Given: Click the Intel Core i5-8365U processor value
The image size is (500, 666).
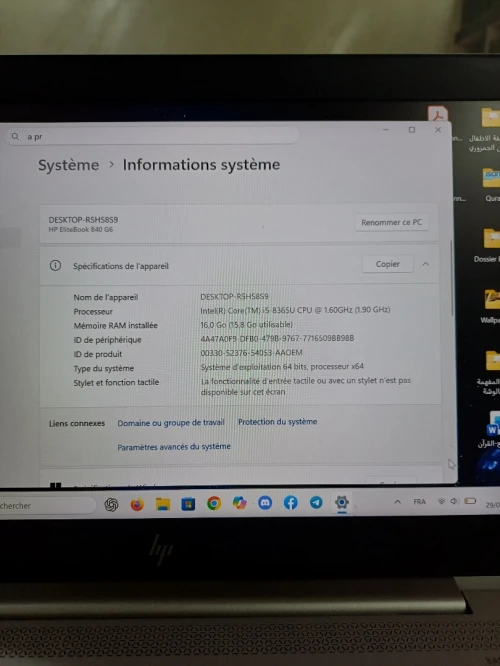Looking at the screenshot, I should (295, 310).
